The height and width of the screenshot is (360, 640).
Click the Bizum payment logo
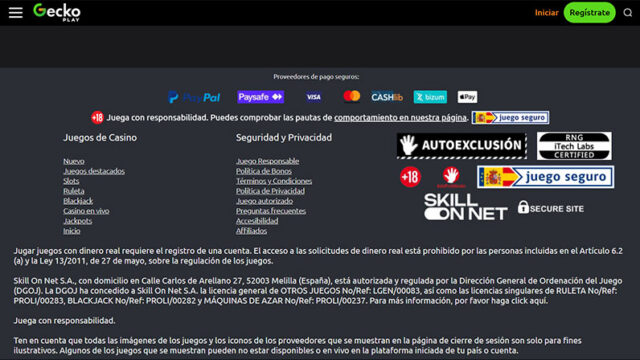430,97
